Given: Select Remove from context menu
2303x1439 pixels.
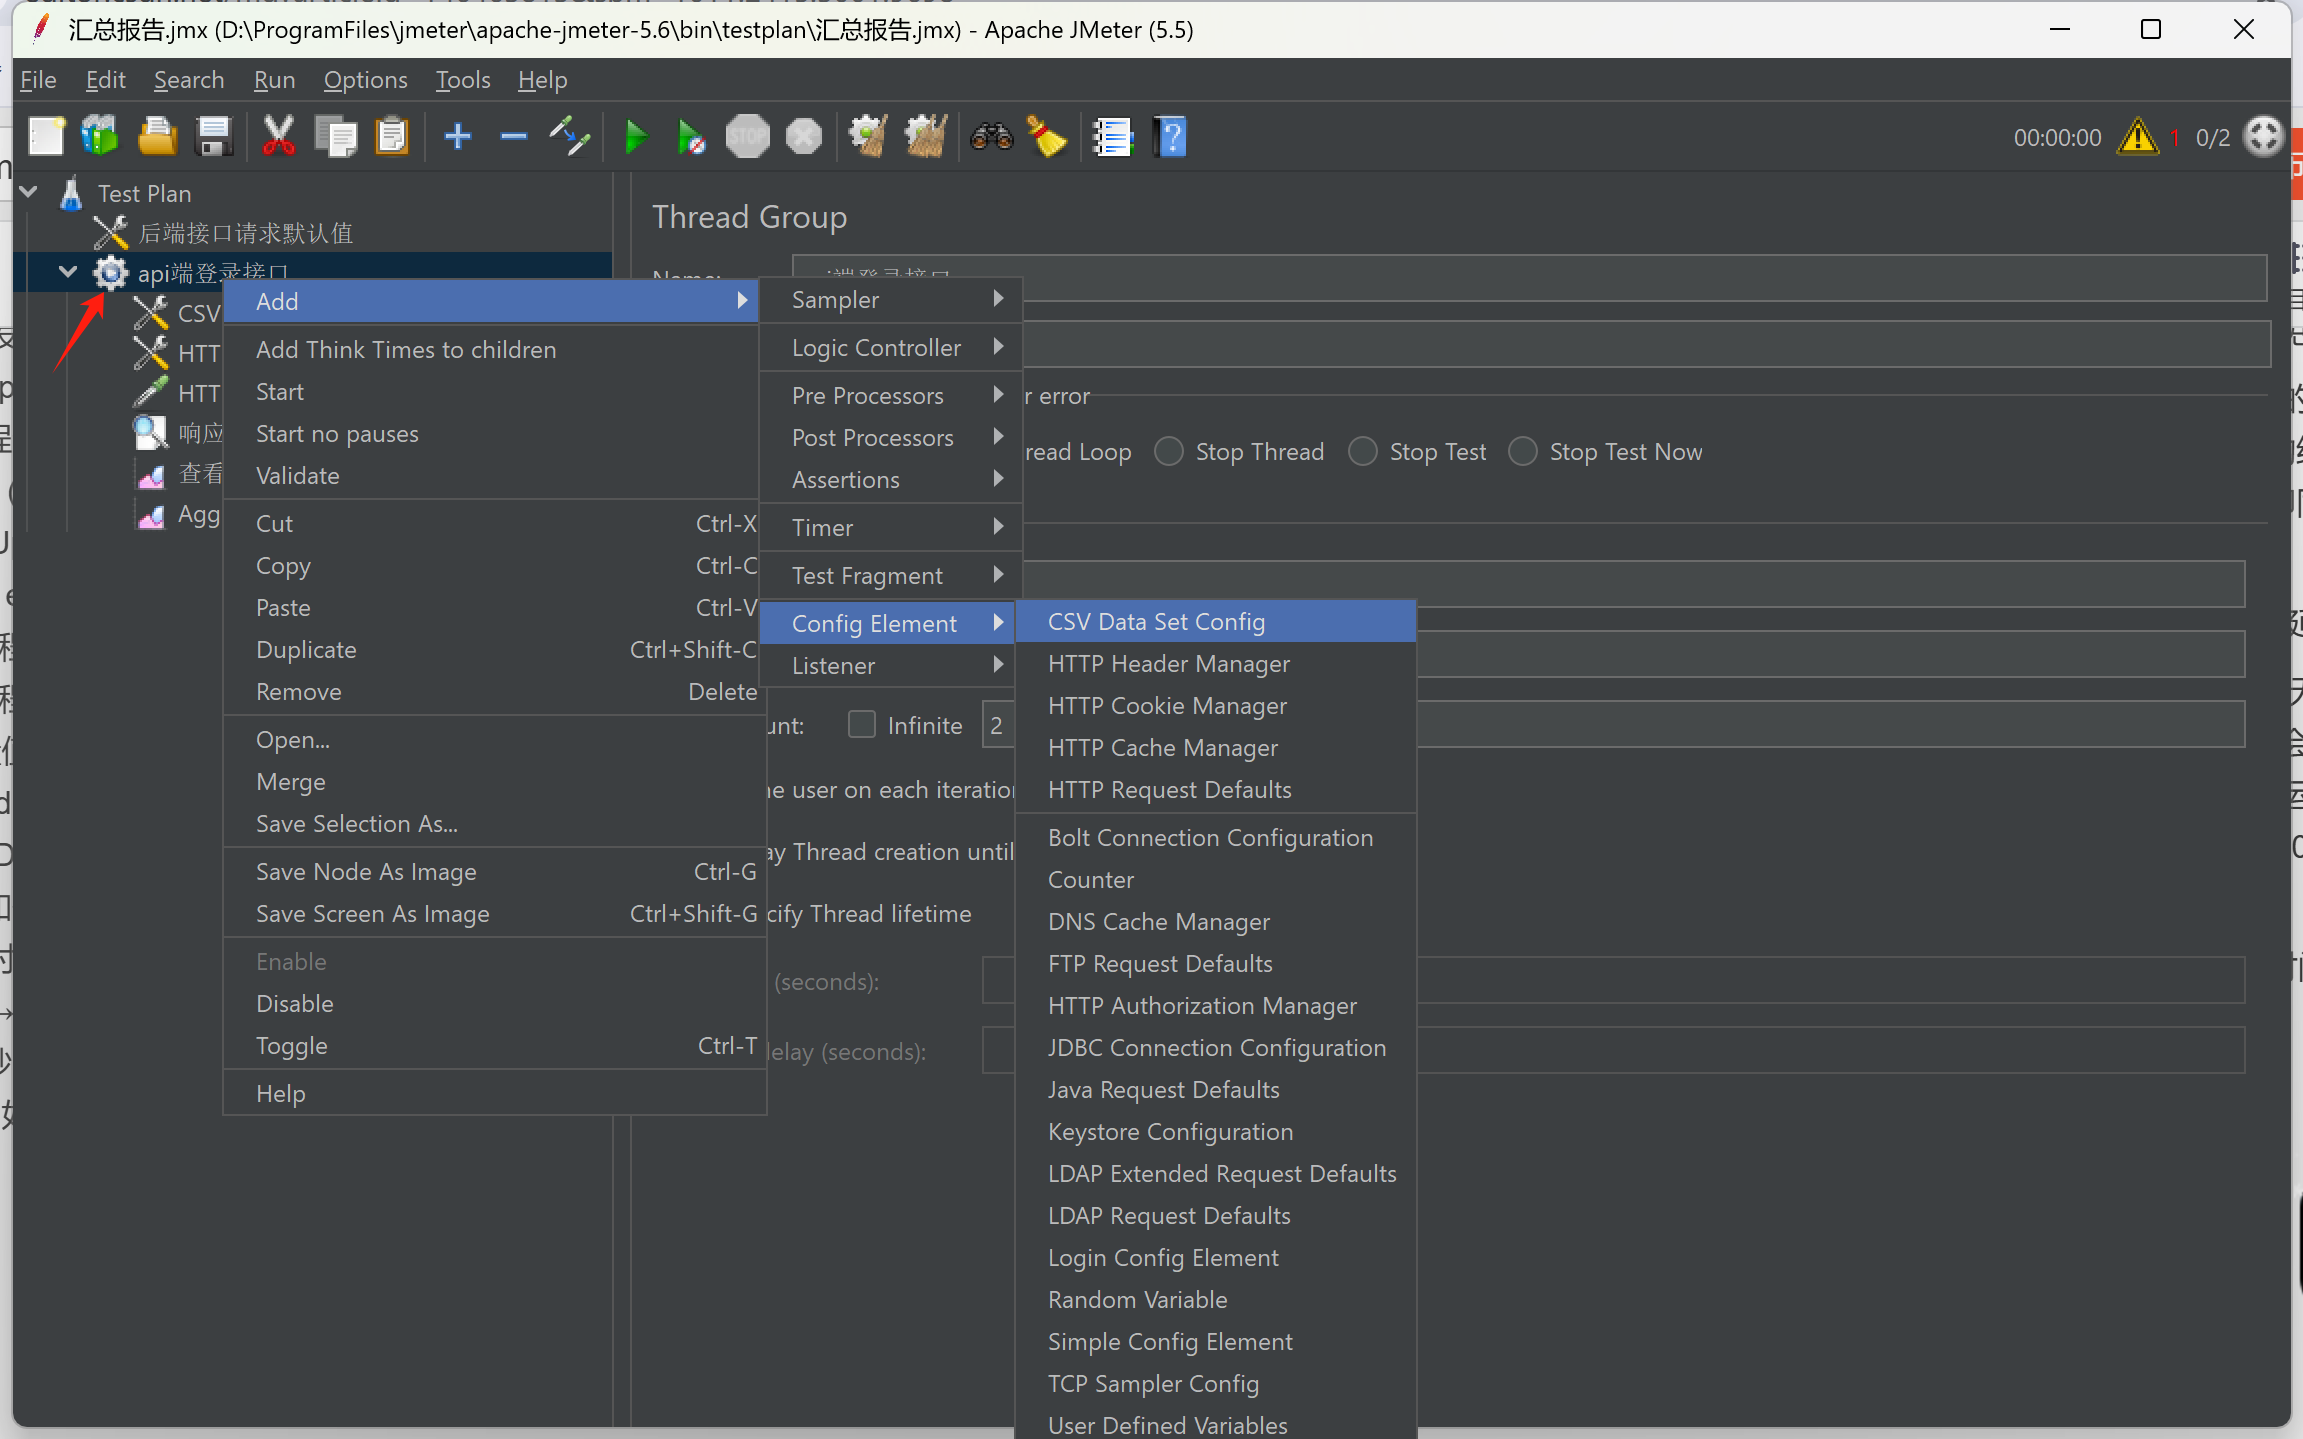Looking at the screenshot, I should click(x=494, y=692).
